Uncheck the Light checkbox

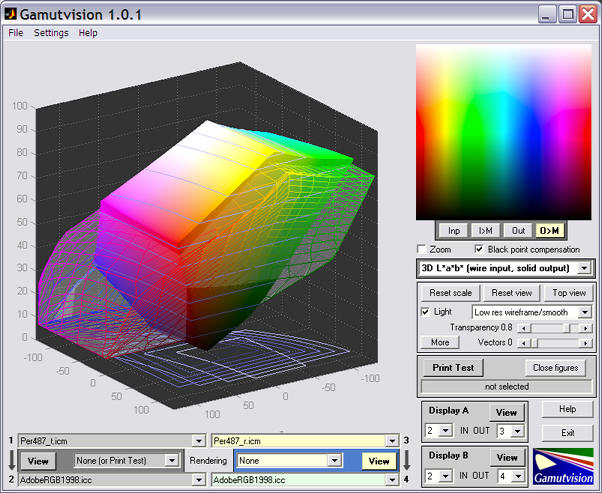pos(425,312)
